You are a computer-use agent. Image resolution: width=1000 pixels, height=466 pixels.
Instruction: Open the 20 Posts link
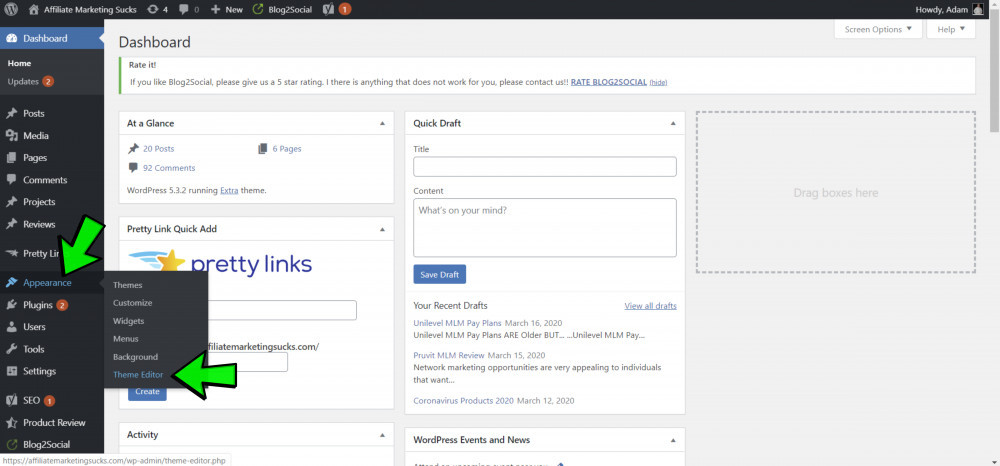click(x=158, y=149)
